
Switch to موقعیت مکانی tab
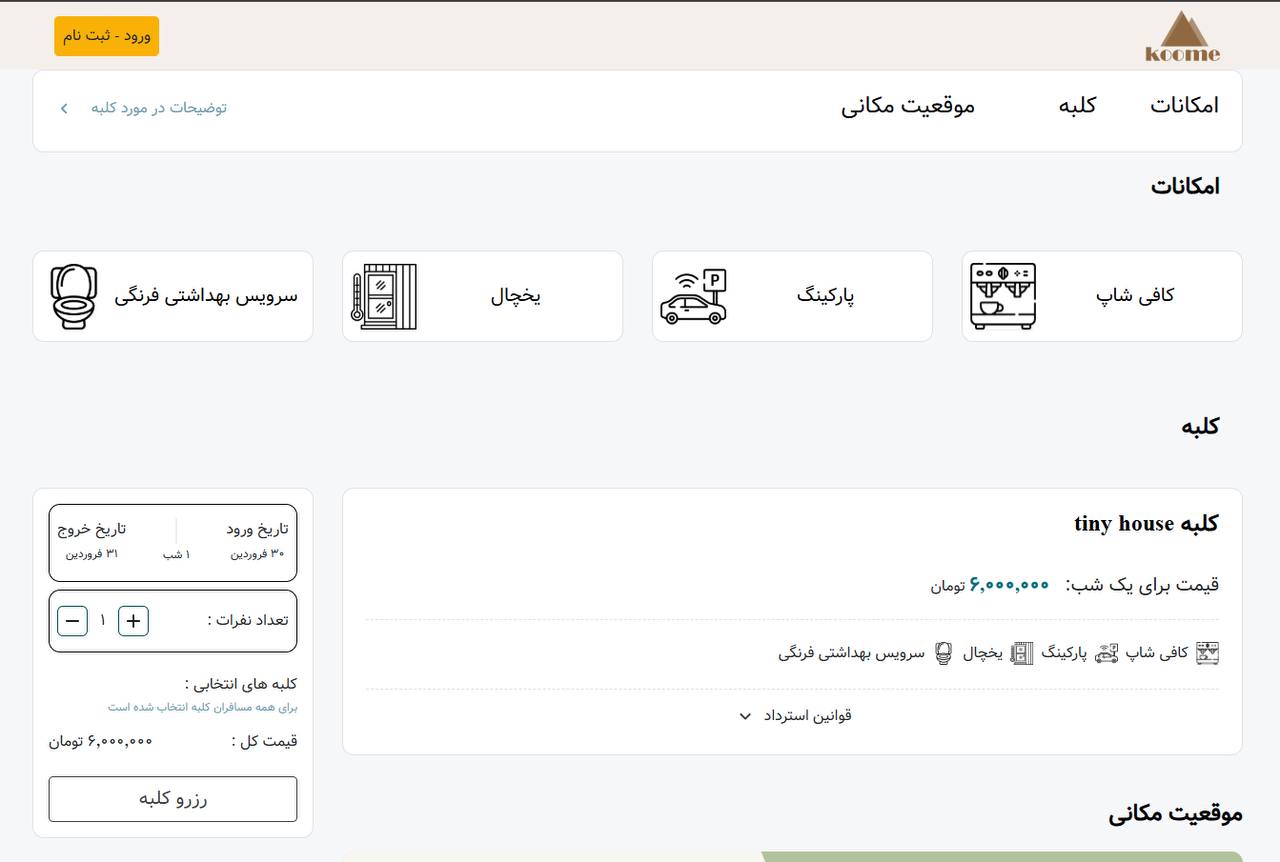click(907, 106)
